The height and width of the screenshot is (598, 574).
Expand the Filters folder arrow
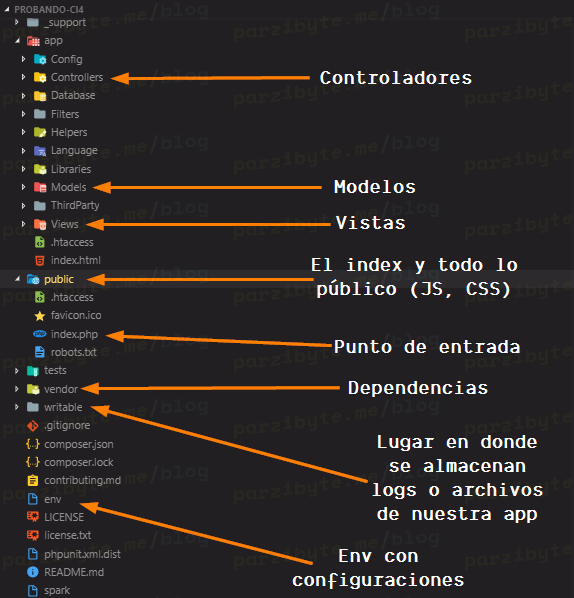[x=24, y=114]
